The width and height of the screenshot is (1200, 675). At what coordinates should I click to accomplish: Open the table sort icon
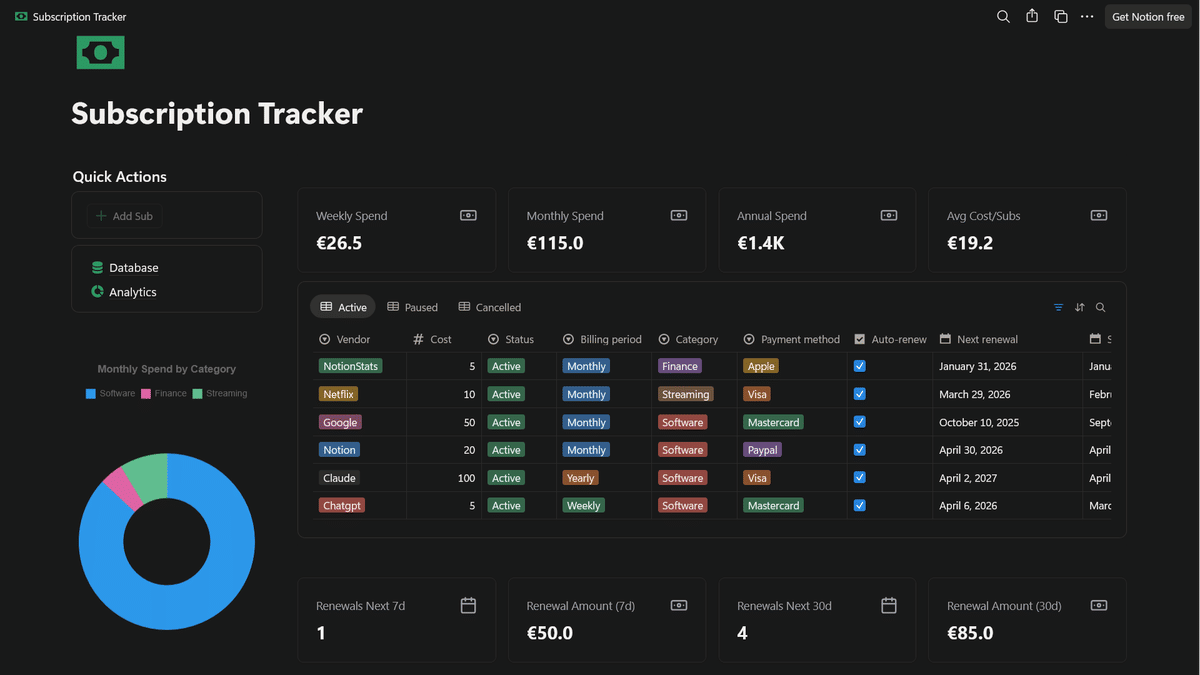point(1080,307)
